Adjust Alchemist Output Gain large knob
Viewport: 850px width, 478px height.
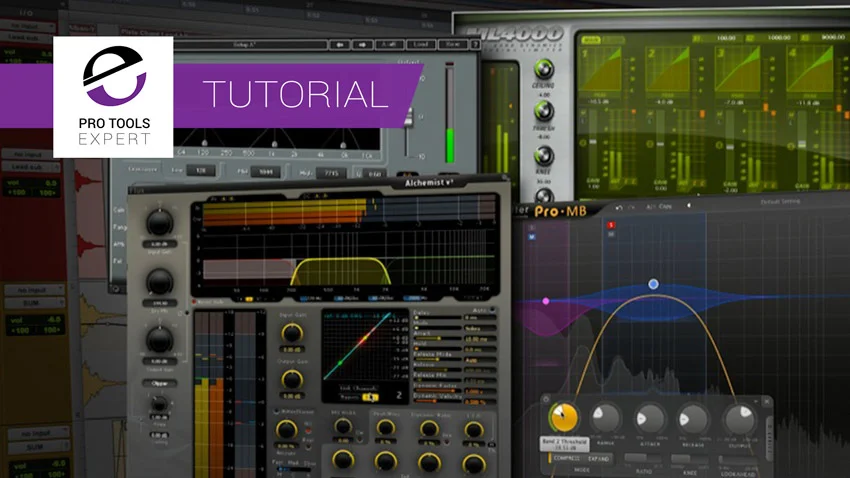coord(159,340)
